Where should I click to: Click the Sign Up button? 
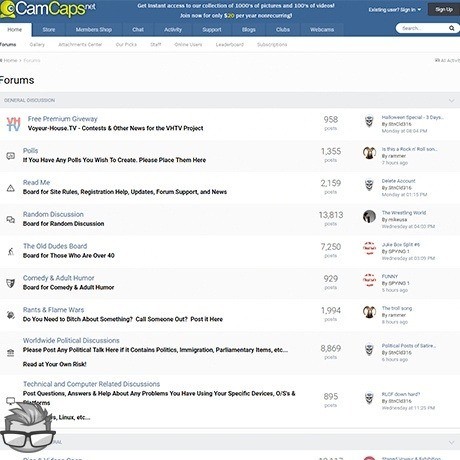click(444, 10)
